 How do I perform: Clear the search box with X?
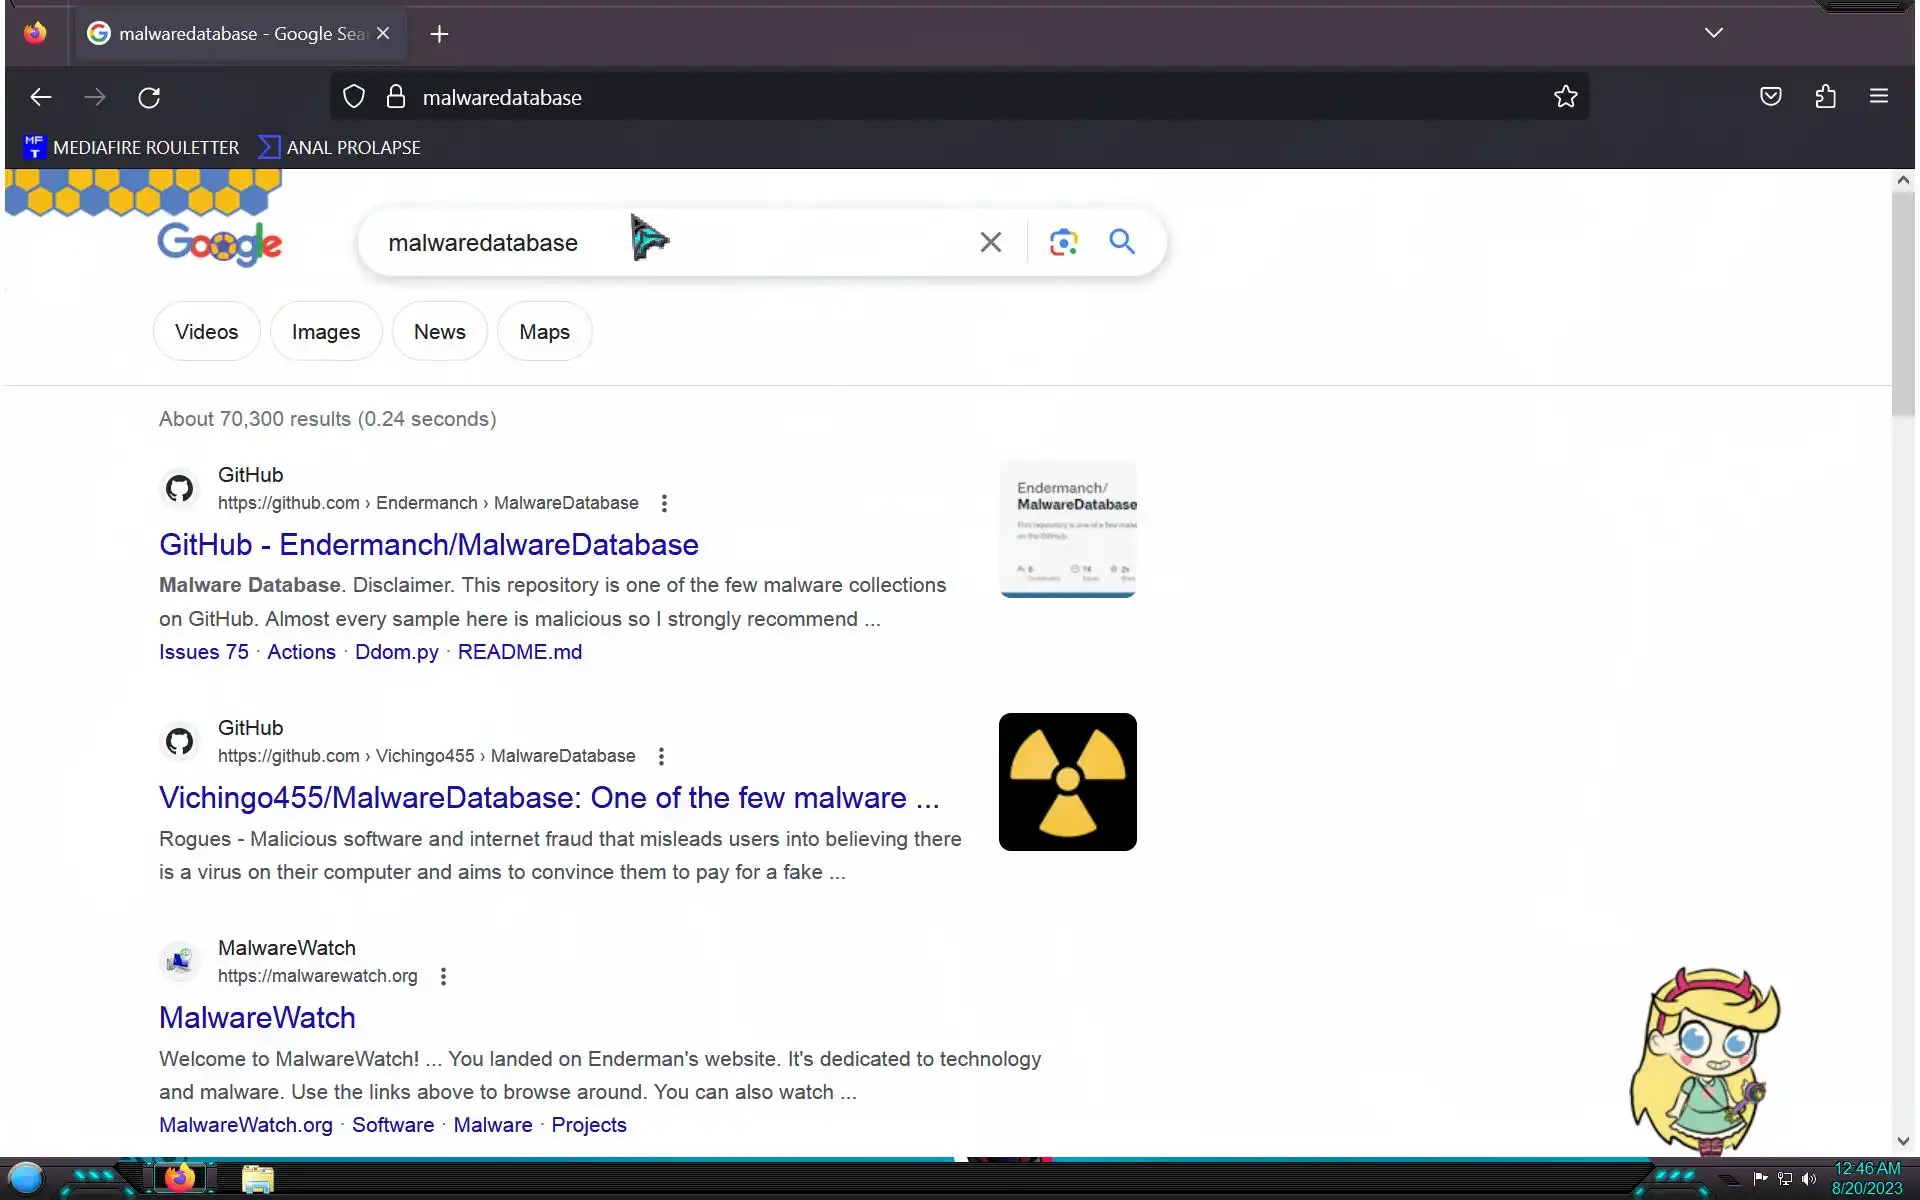[990, 242]
